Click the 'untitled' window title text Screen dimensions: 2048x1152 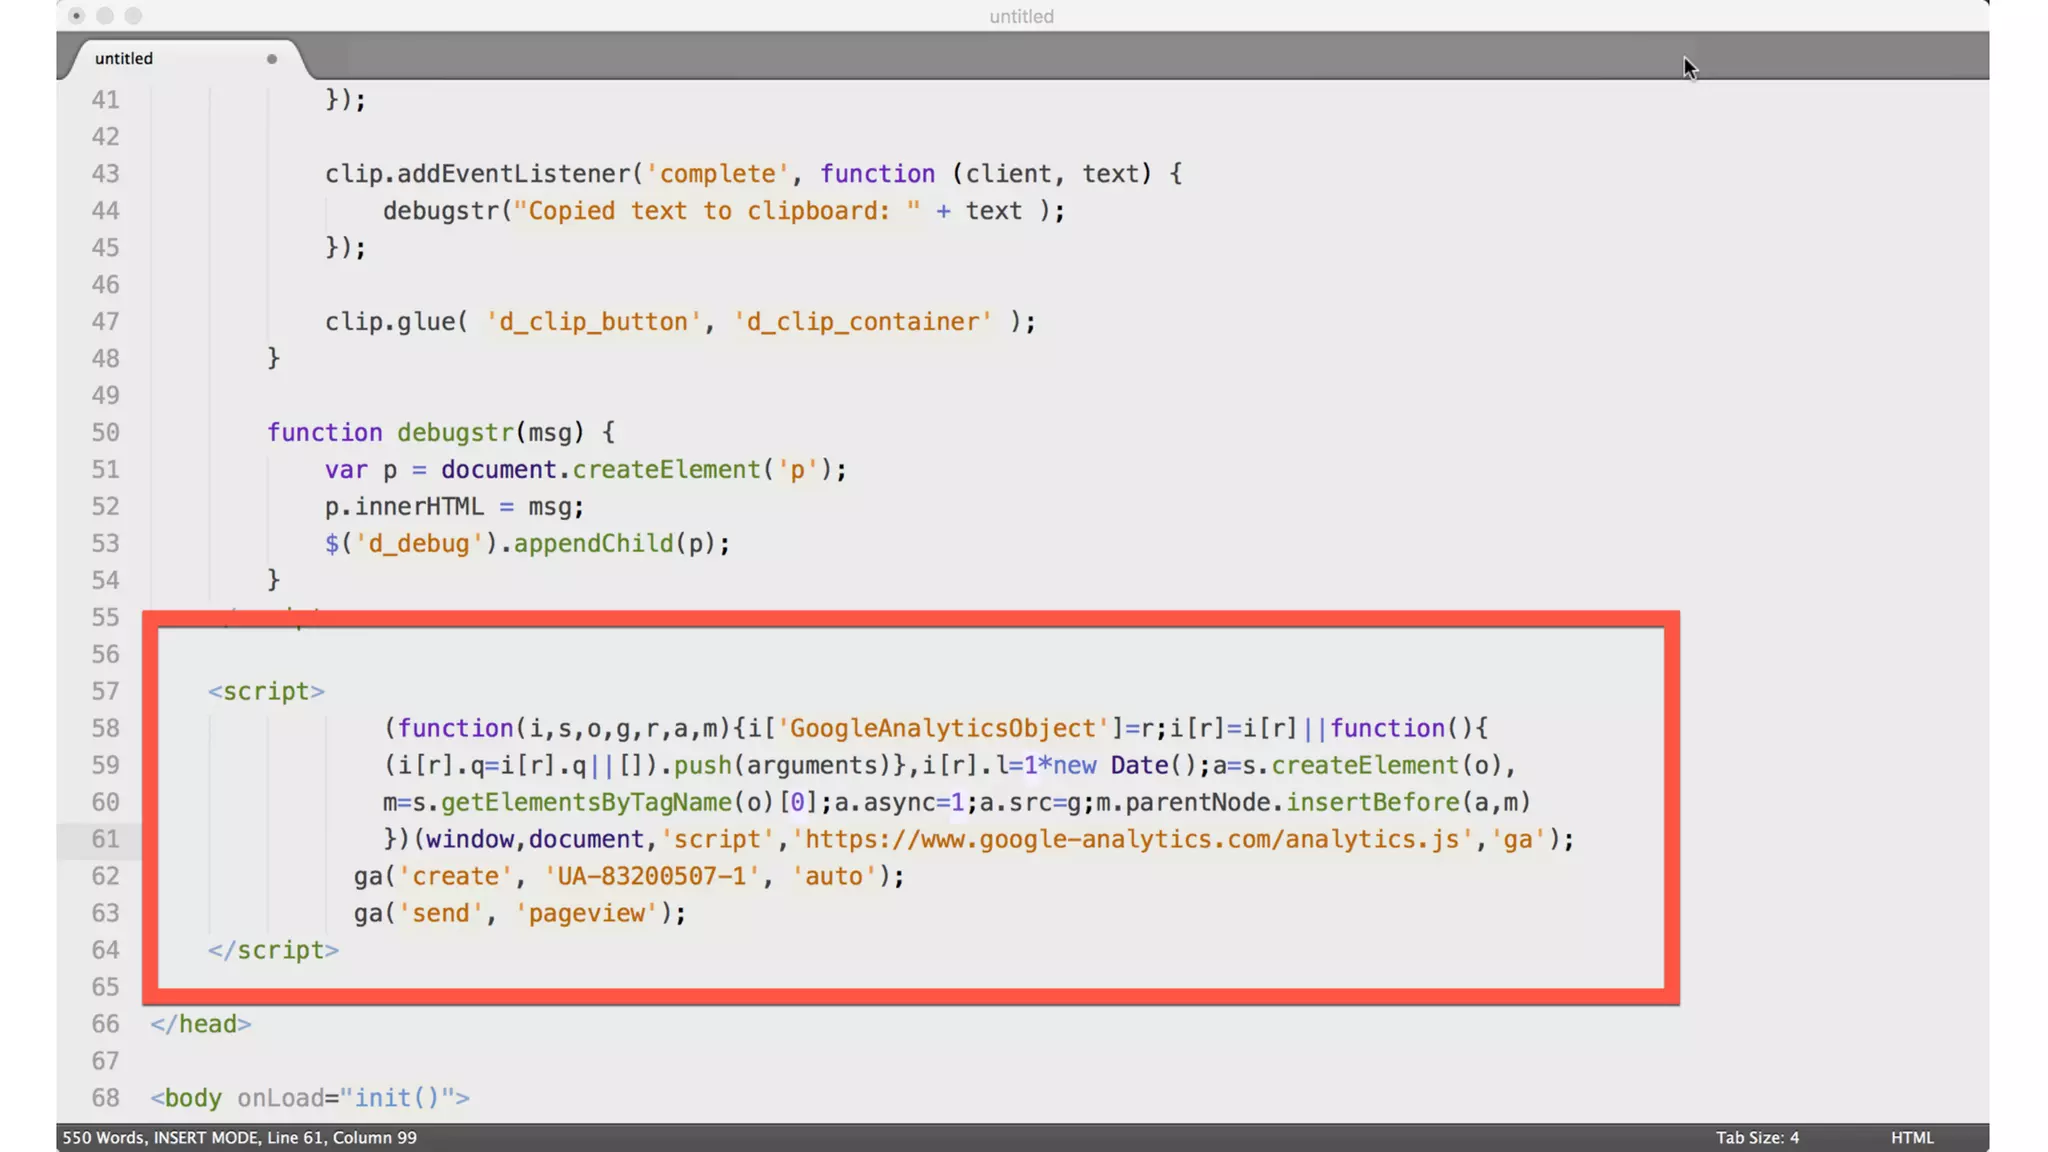tap(1021, 16)
